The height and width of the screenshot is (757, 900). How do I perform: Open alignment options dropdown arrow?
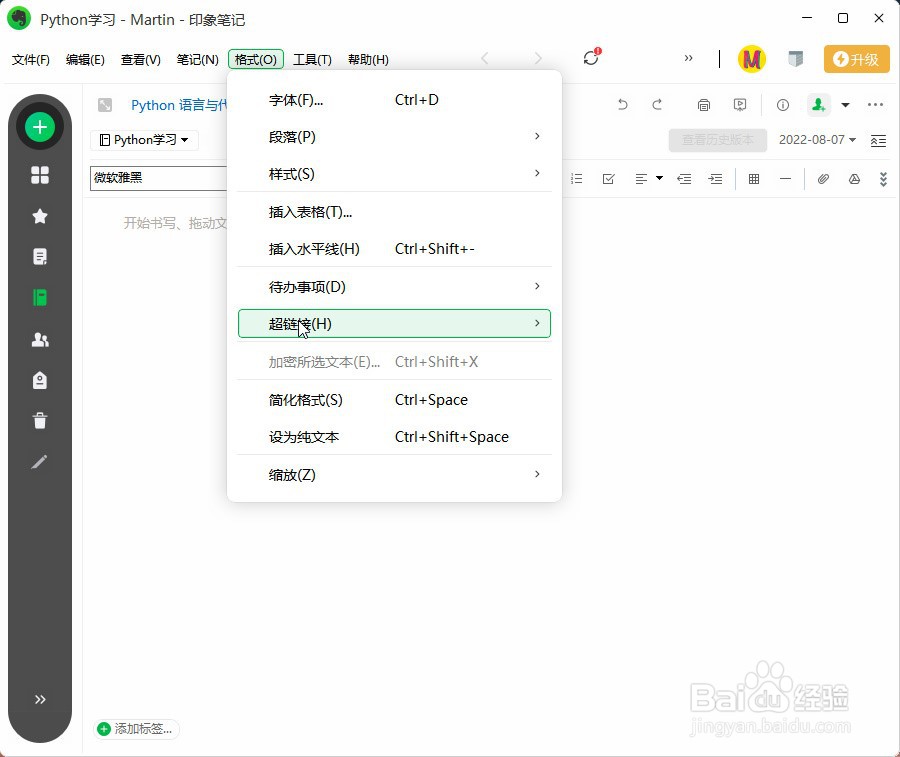(x=660, y=178)
